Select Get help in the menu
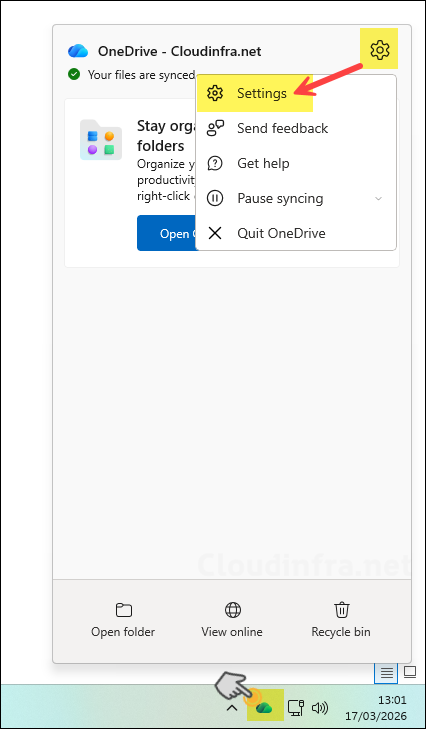Image resolution: width=426 pixels, height=729 pixels. pos(296,163)
